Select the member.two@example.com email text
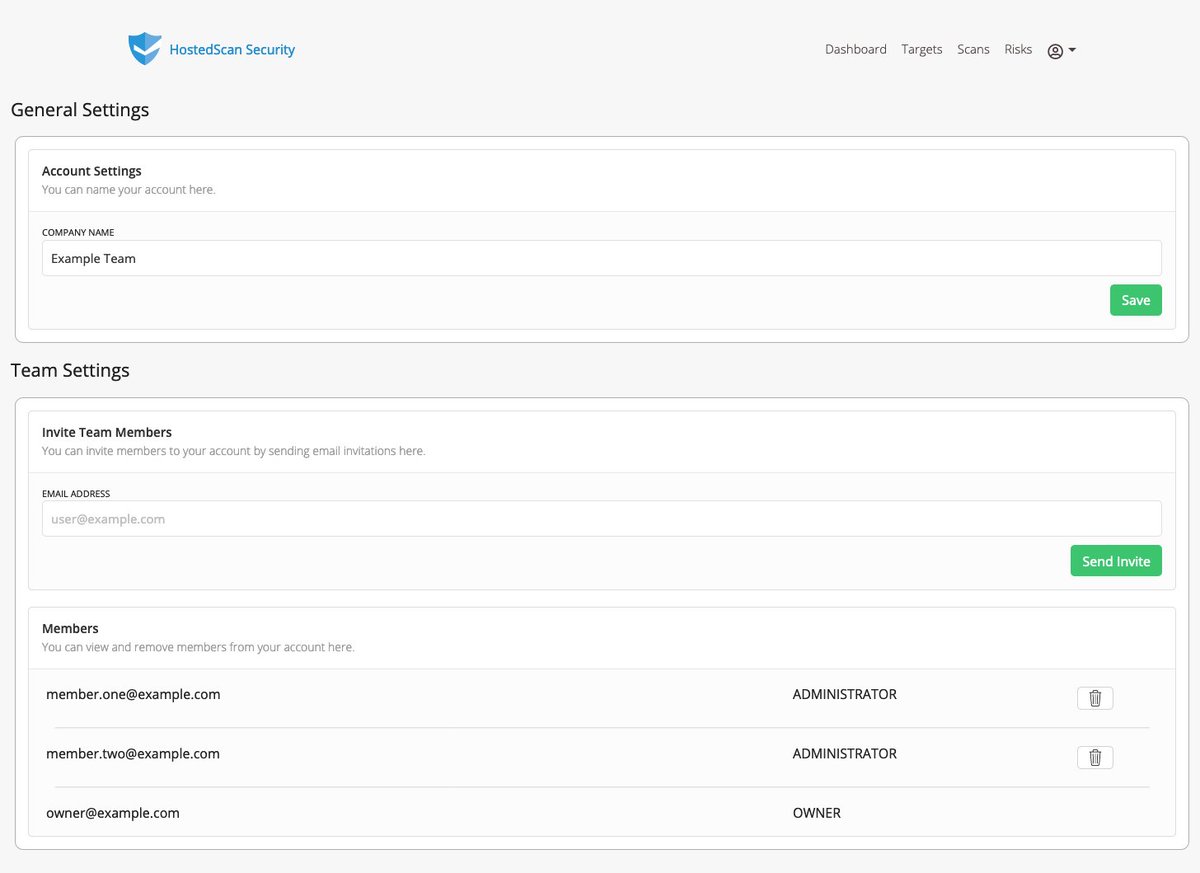 click(133, 753)
